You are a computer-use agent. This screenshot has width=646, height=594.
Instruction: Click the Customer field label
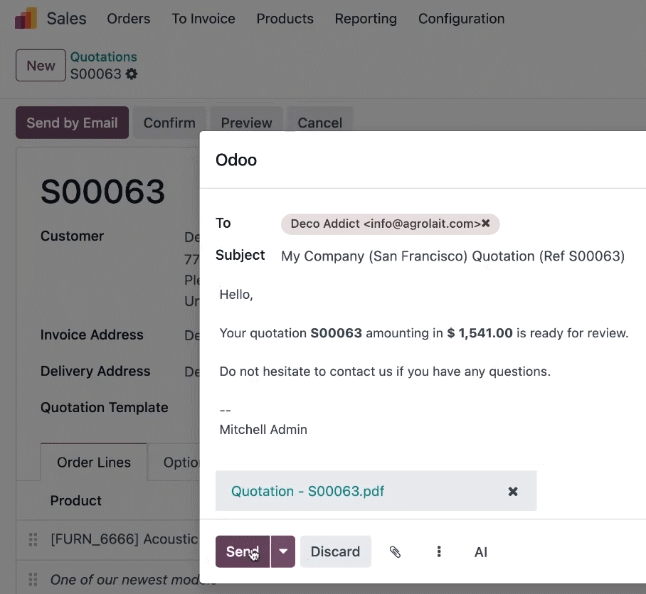pos(72,236)
